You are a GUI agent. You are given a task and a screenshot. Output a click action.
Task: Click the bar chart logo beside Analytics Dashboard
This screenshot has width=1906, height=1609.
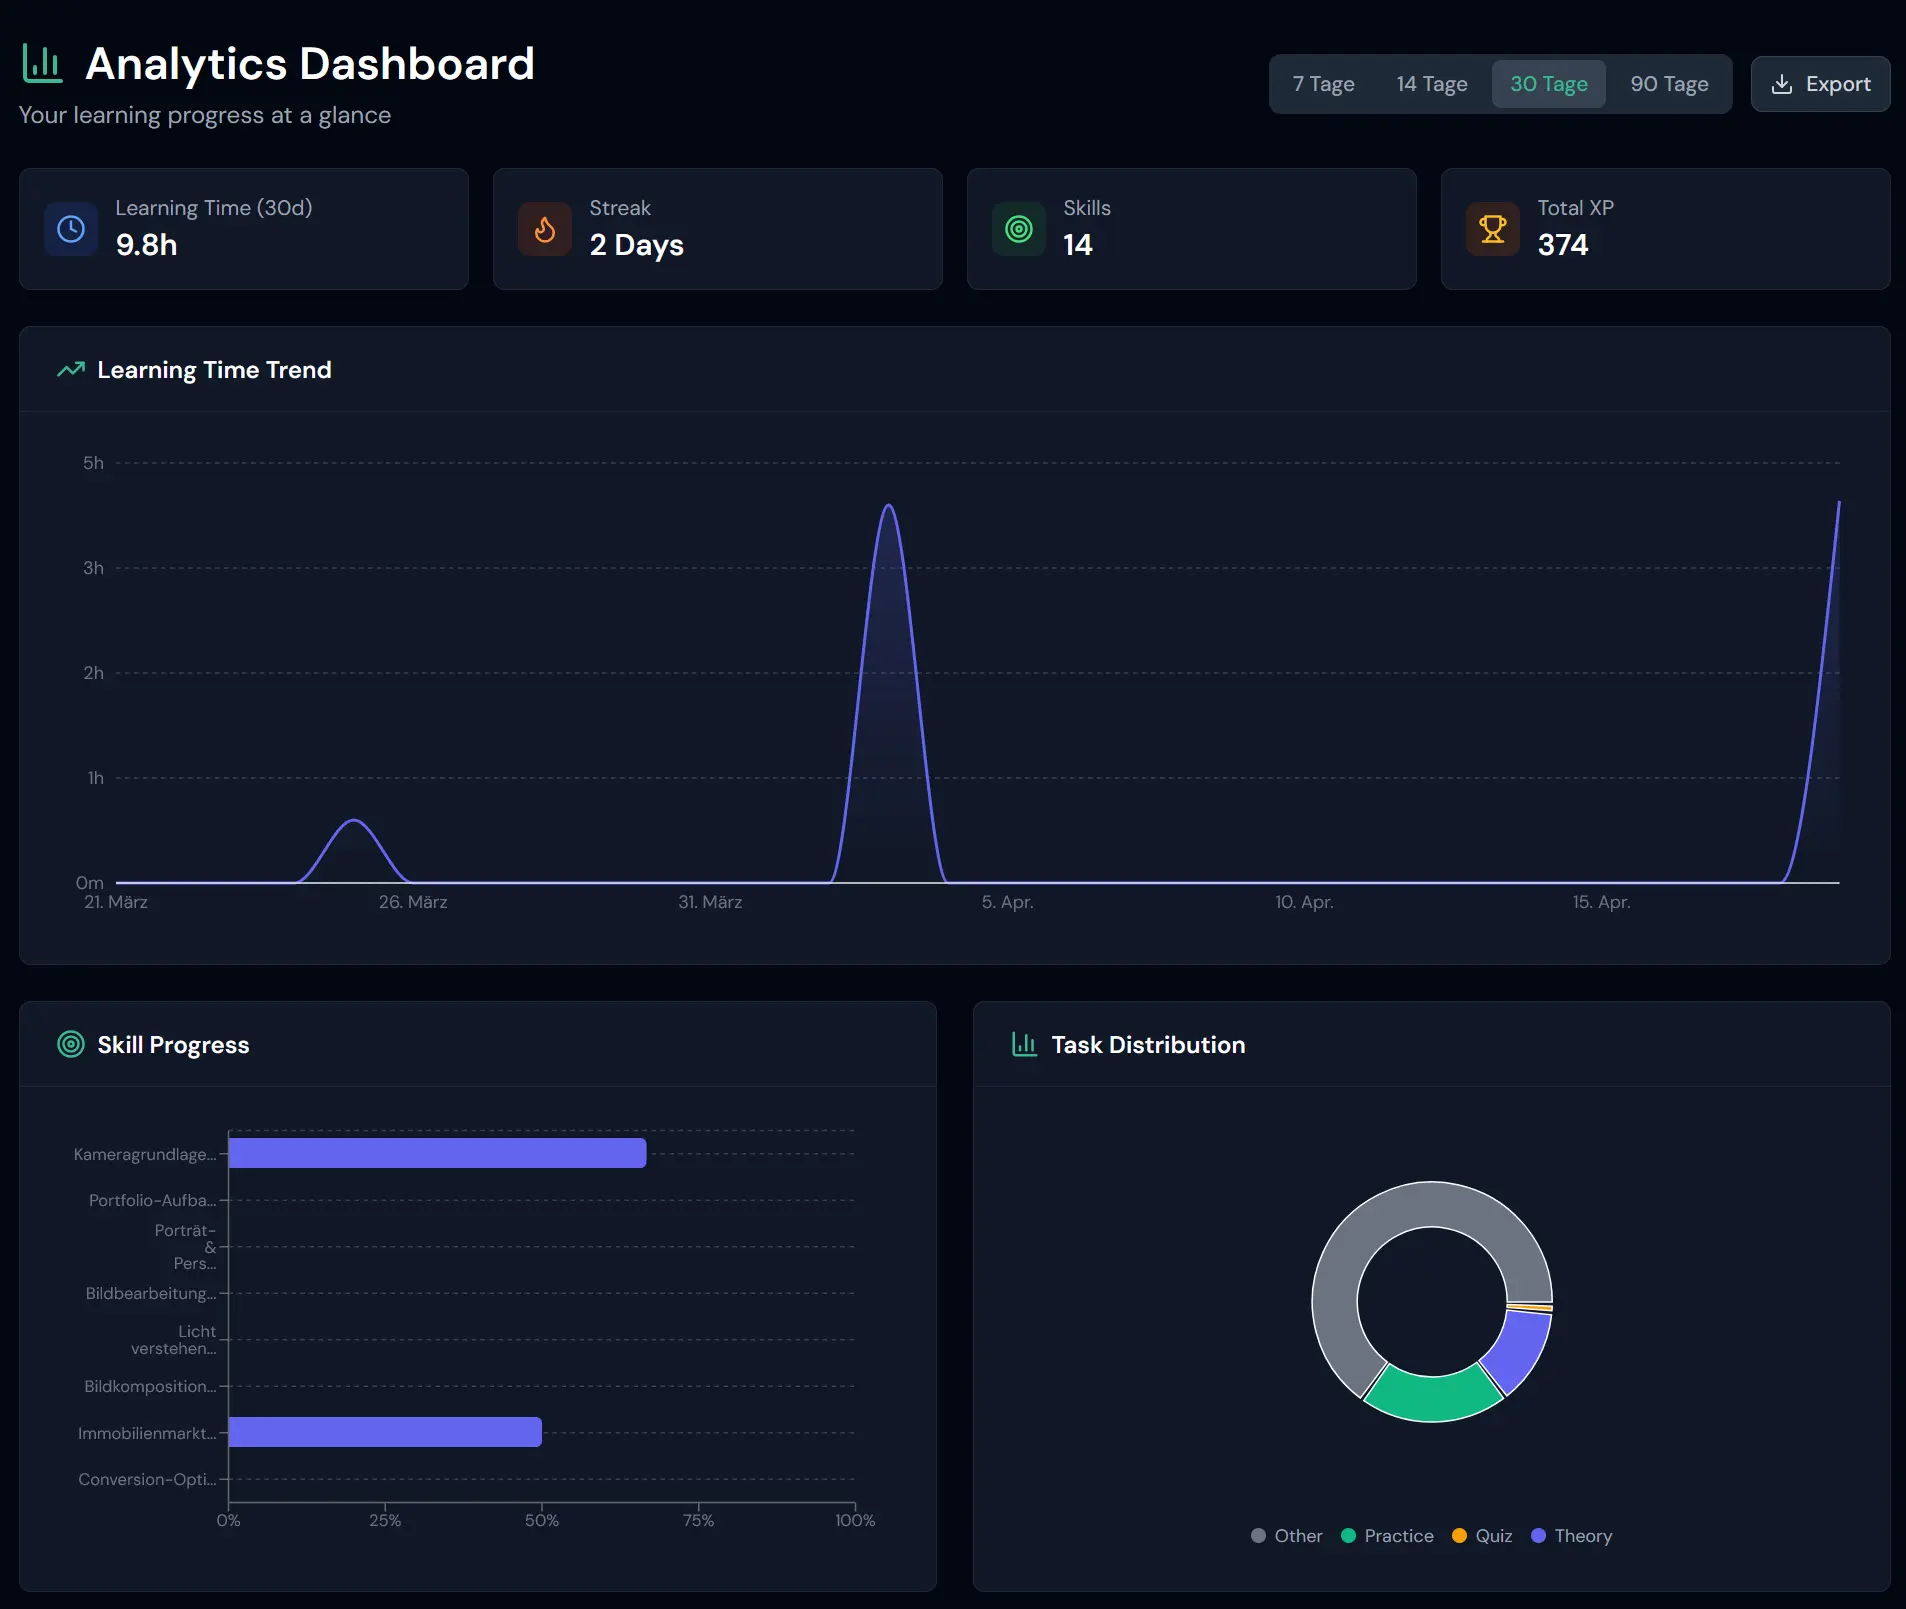[42, 63]
